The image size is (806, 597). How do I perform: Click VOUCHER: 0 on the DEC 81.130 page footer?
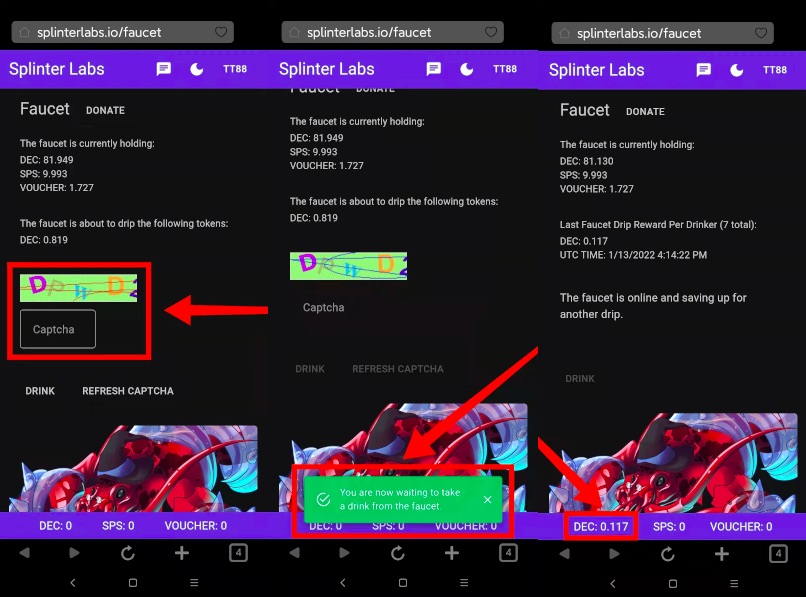pos(741,527)
